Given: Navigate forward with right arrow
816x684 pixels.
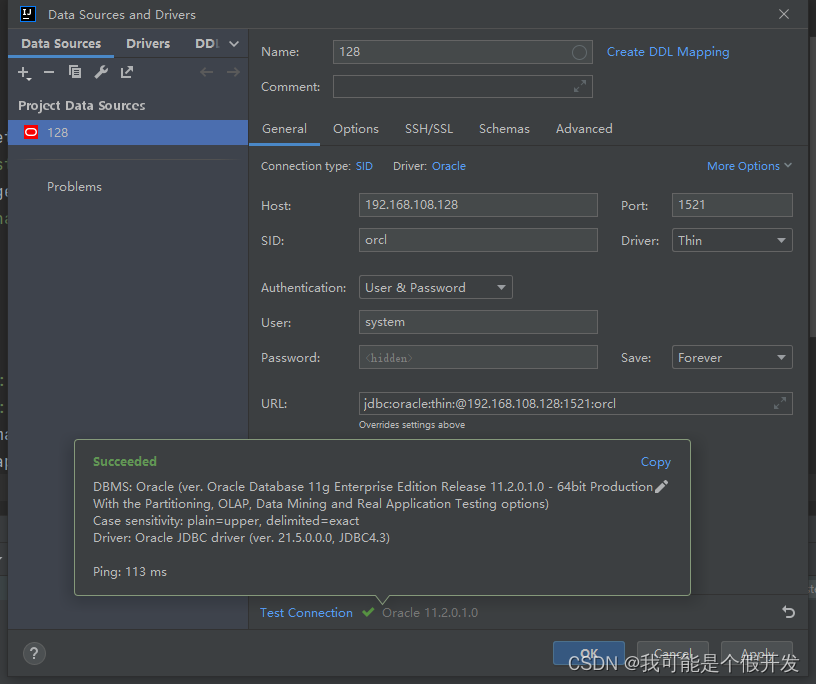Looking at the screenshot, I should pos(233,72).
